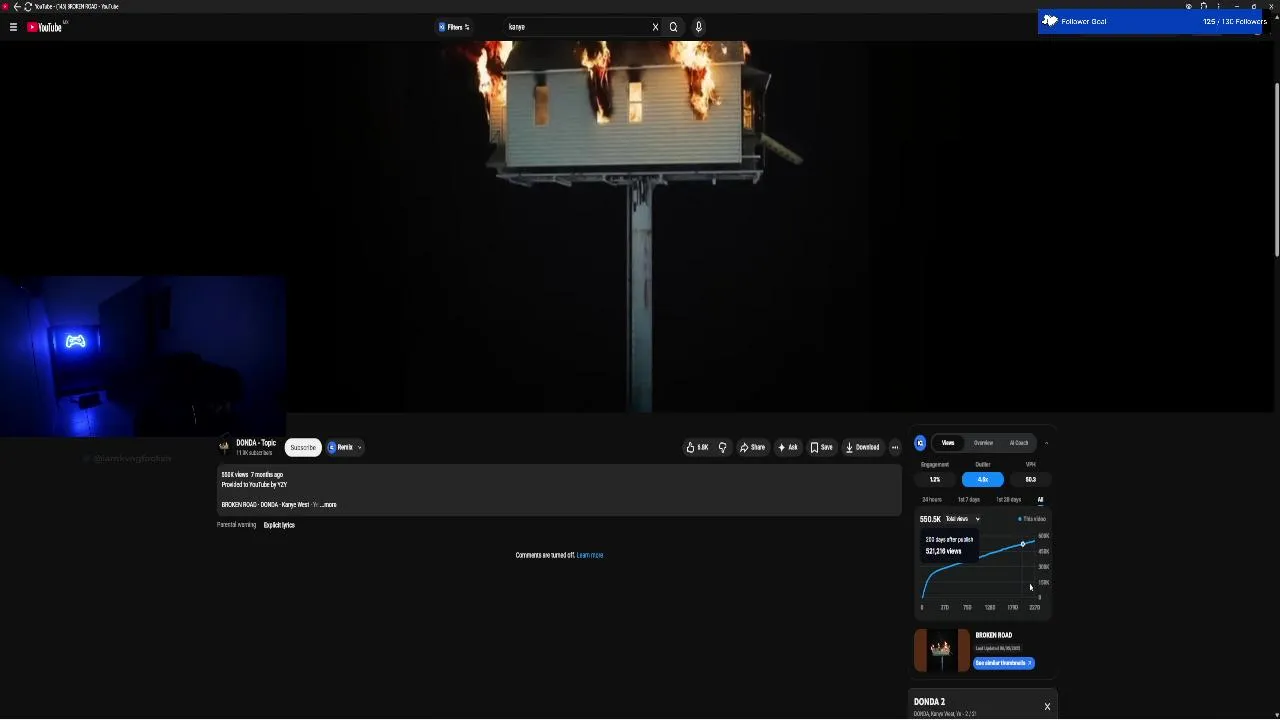Click the 550.5K total views figure

pyautogui.click(x=930, y=519)
